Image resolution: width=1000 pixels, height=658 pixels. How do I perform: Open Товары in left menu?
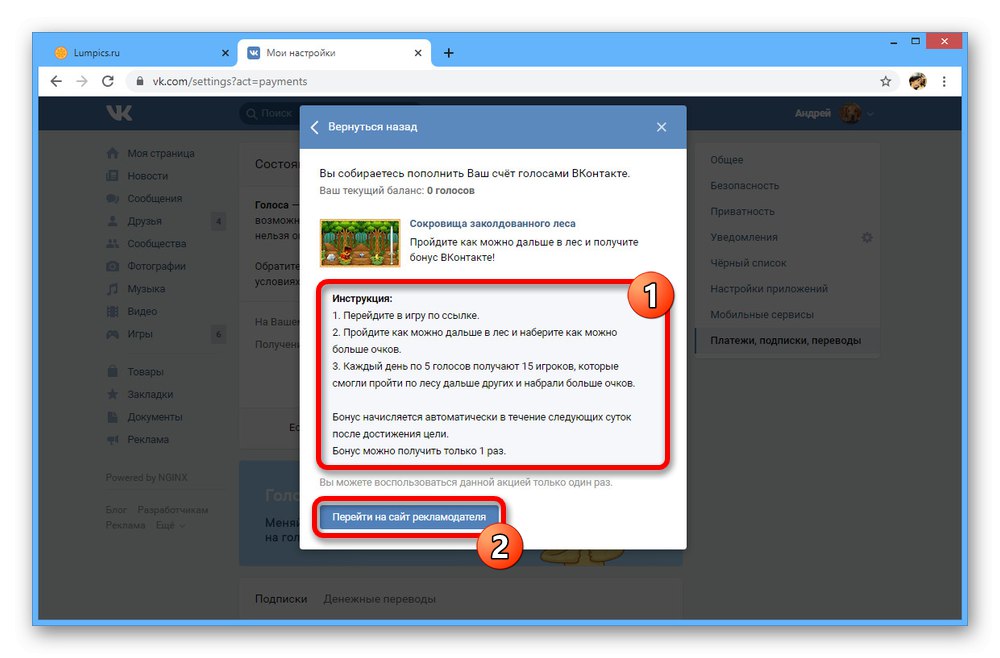[x=145, y=371]
